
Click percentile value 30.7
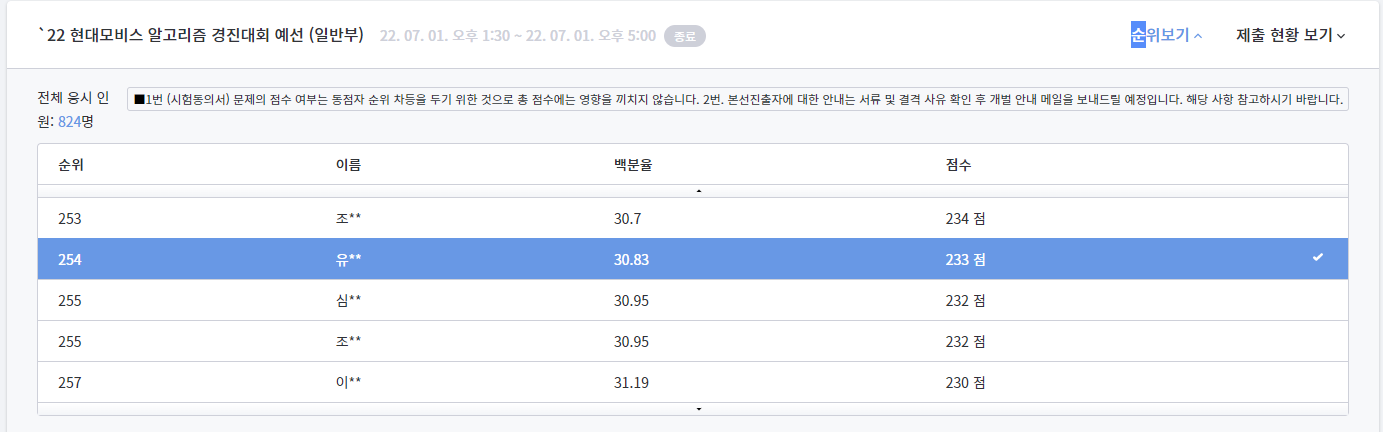point(628,217)
